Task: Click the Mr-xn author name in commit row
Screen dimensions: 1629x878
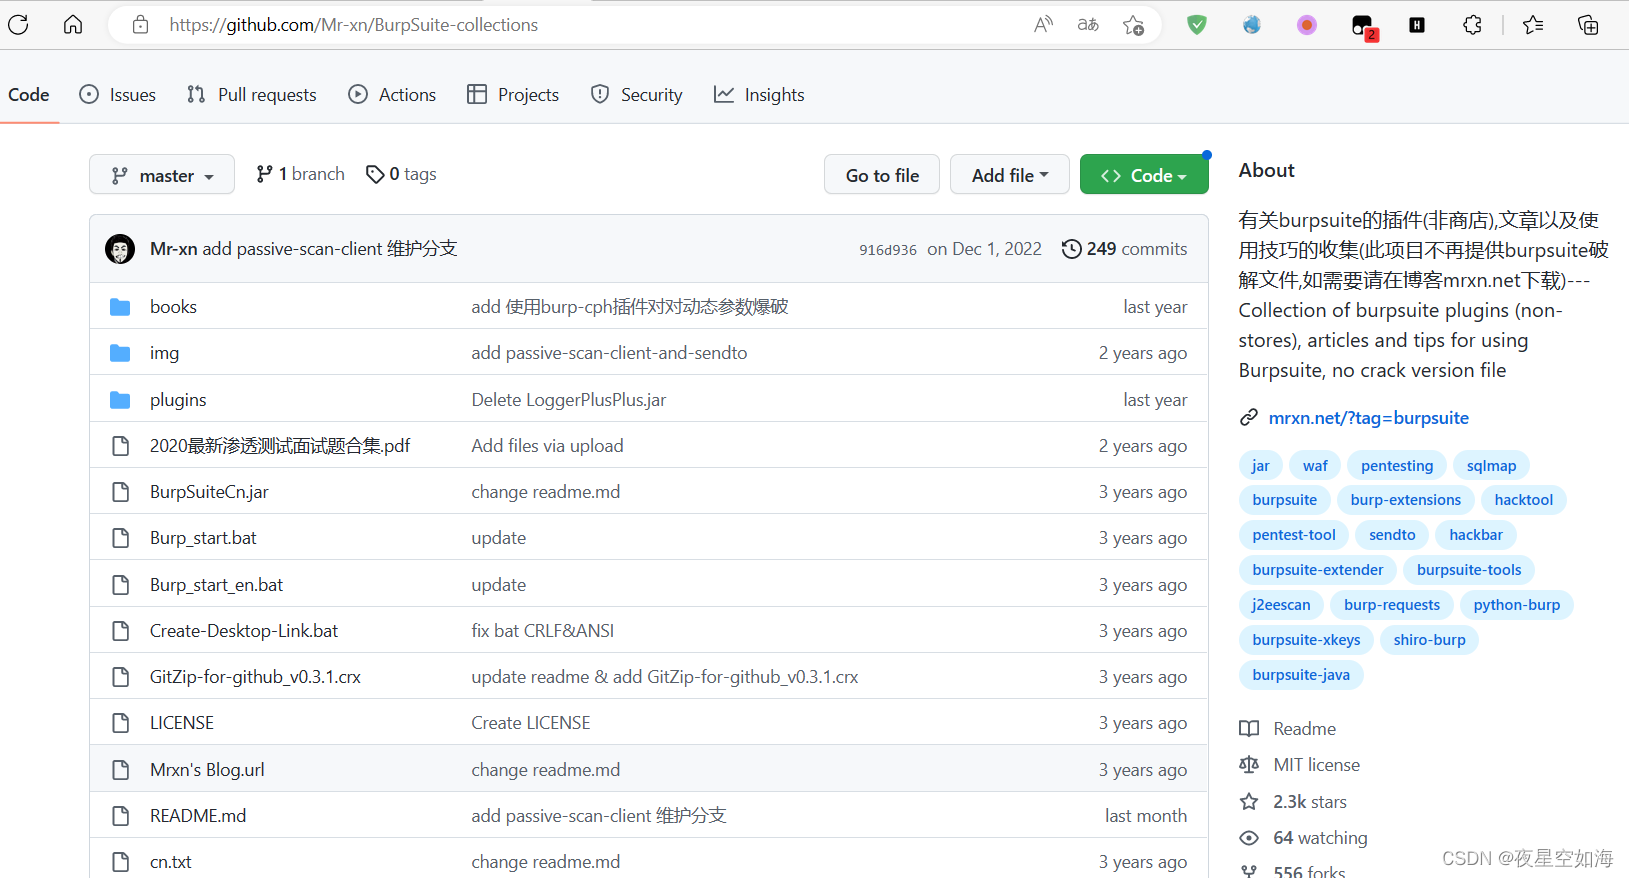Action: coord(174,249)
